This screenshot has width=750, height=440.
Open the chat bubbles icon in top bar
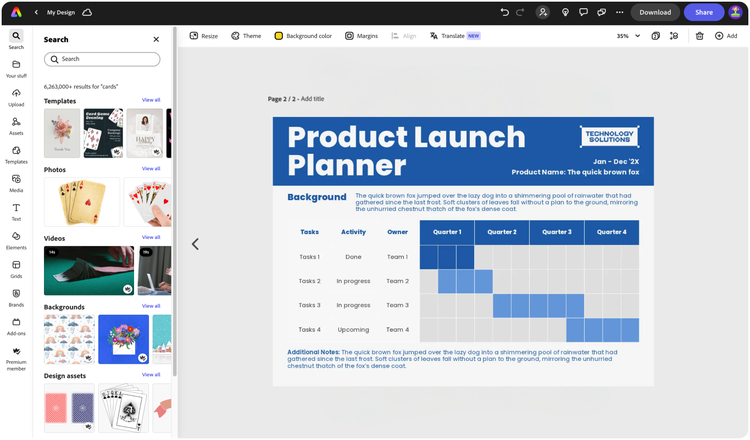coord(601,12)
